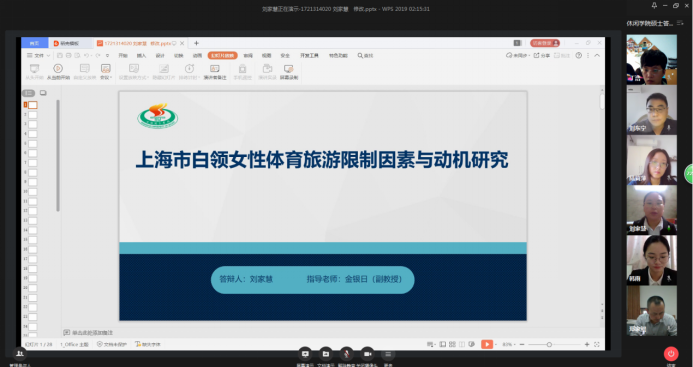This screenshot has height=367, width=693.
Task: Open the 分享 share icon in the ribbon
Action: tap(541, 55)
